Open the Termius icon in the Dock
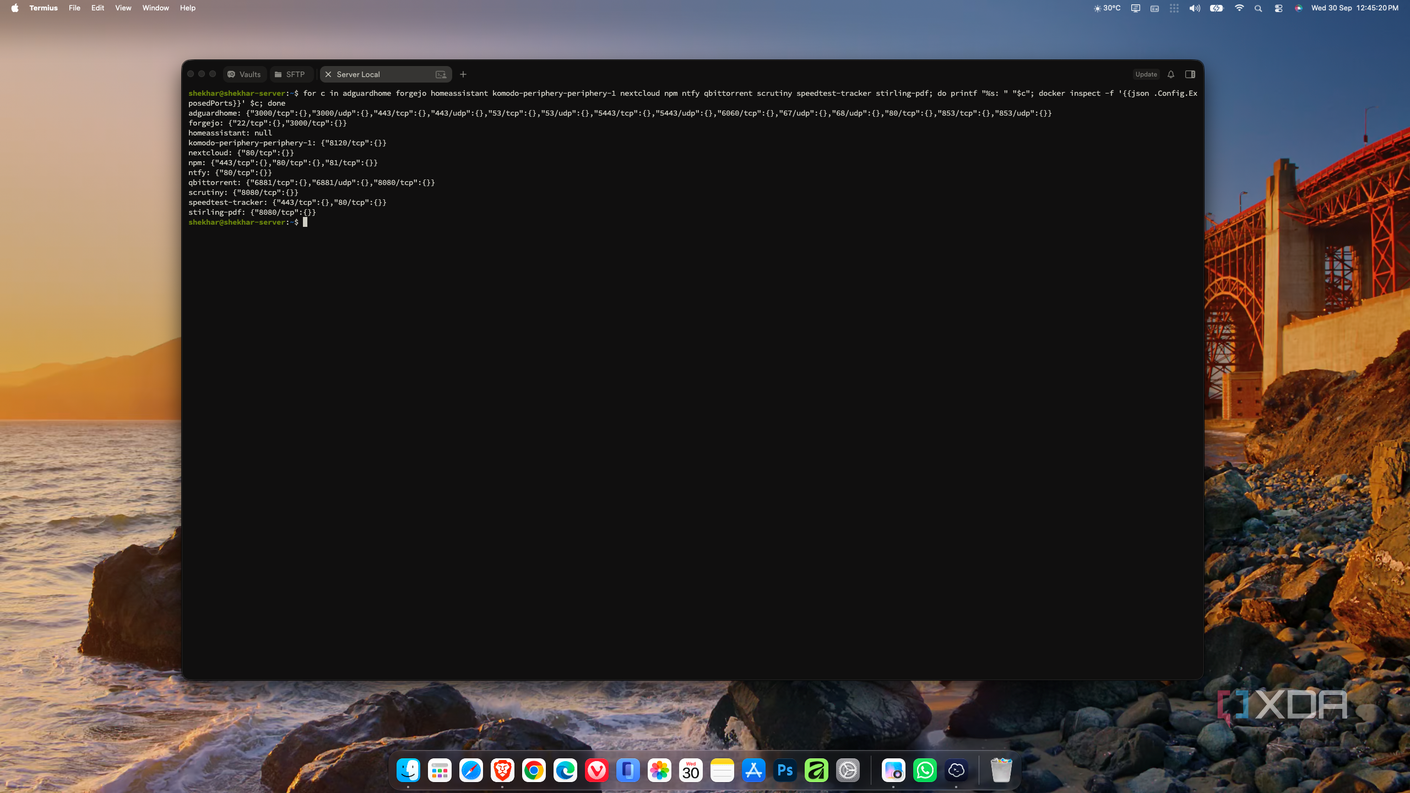The width and height of the screenshot is (1410, 793). tap(956, 769)
